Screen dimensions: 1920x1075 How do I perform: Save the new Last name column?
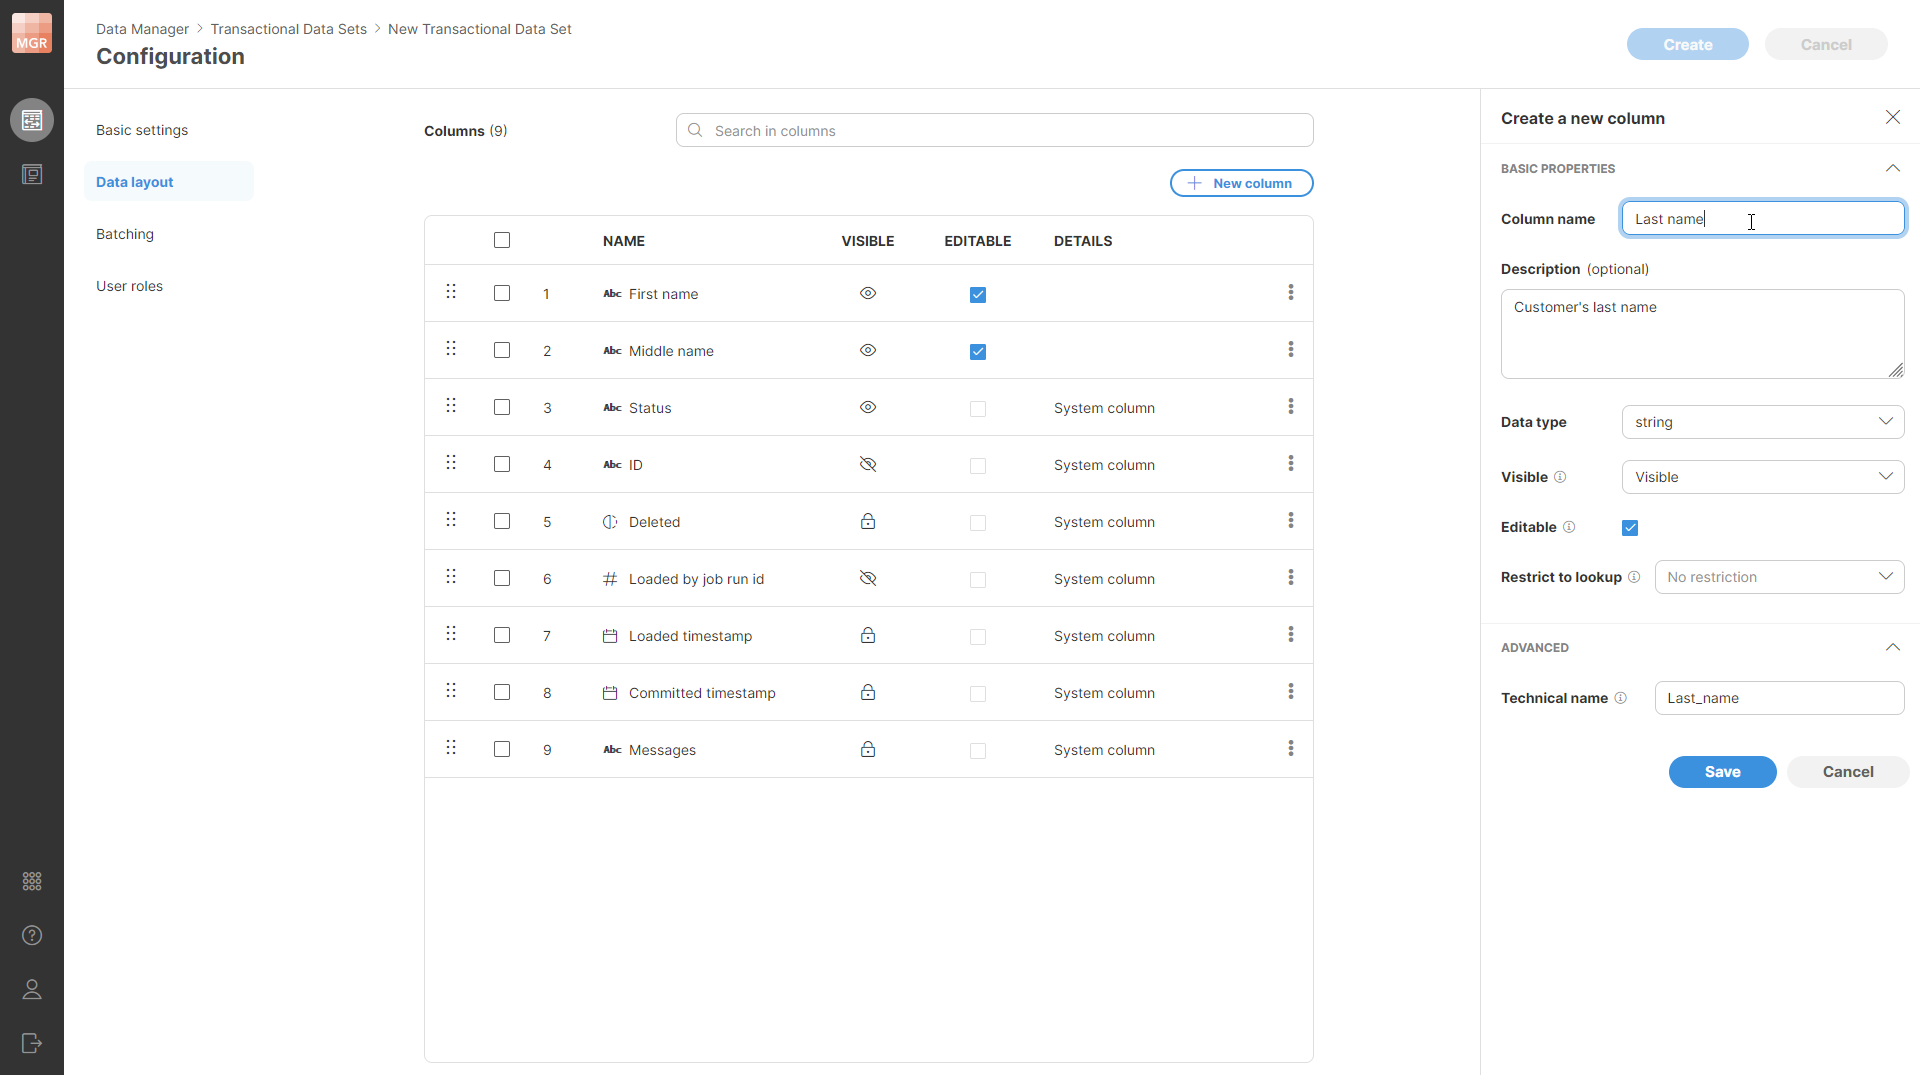tap(1722, 771)
